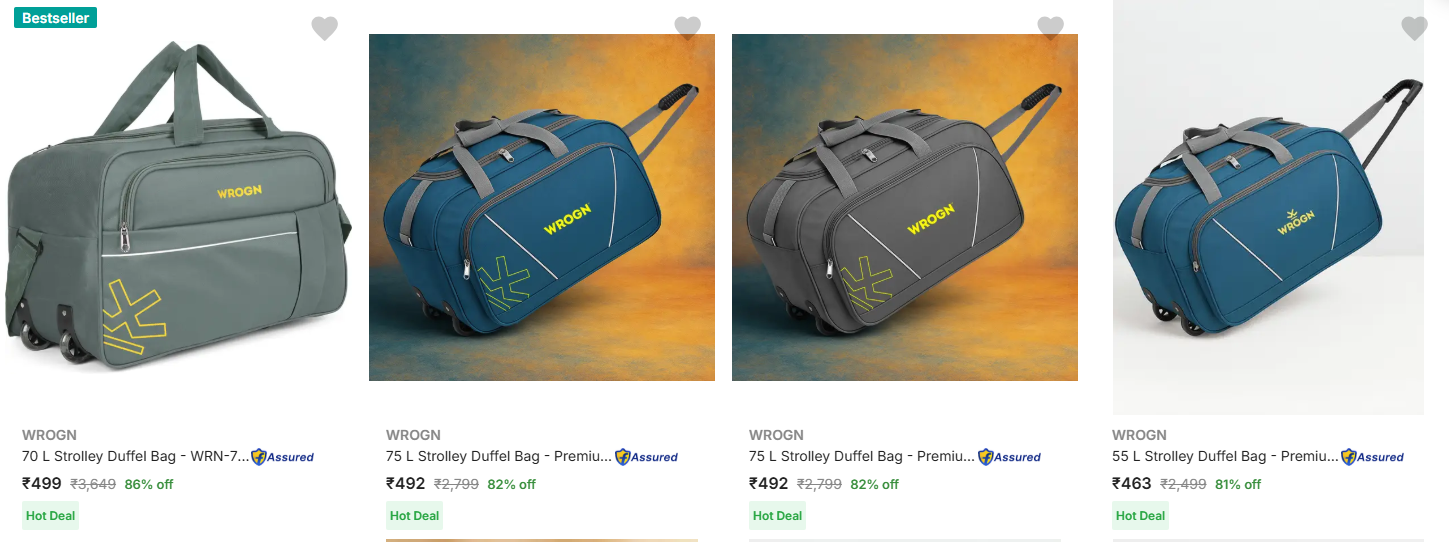Click Assured badge on 70 L bag

[x=283, y=457]
